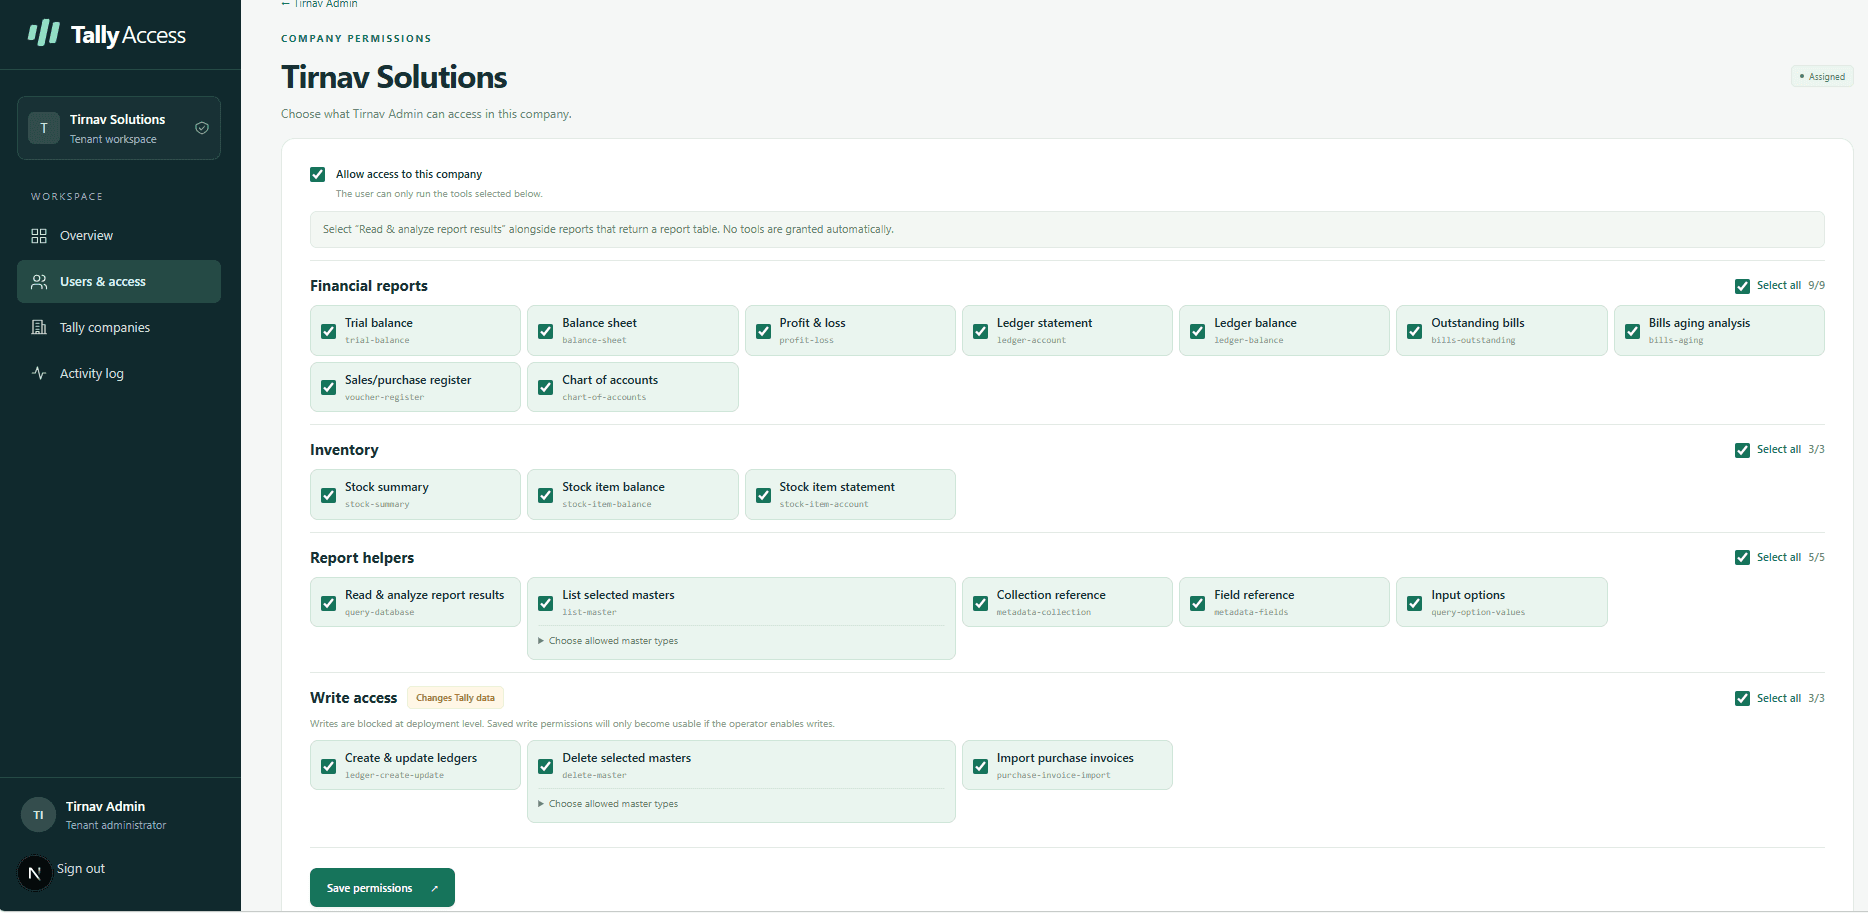Open Users & access menu item
Screen dimensions: 1868x915
119,282
